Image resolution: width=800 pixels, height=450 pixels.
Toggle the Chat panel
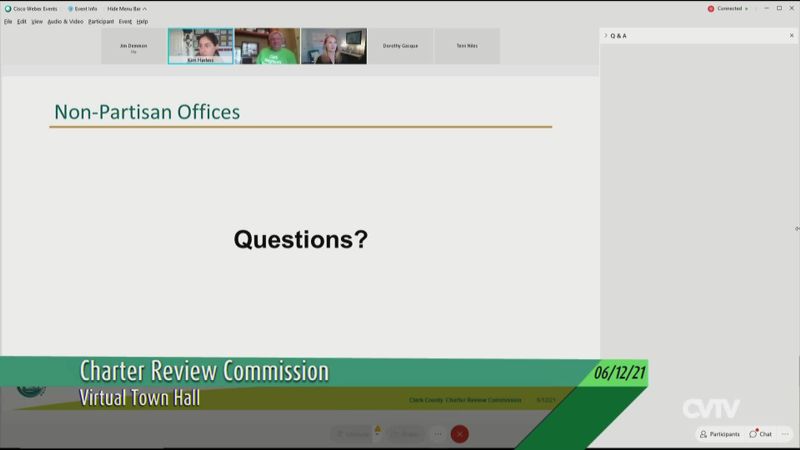[761, 434]
